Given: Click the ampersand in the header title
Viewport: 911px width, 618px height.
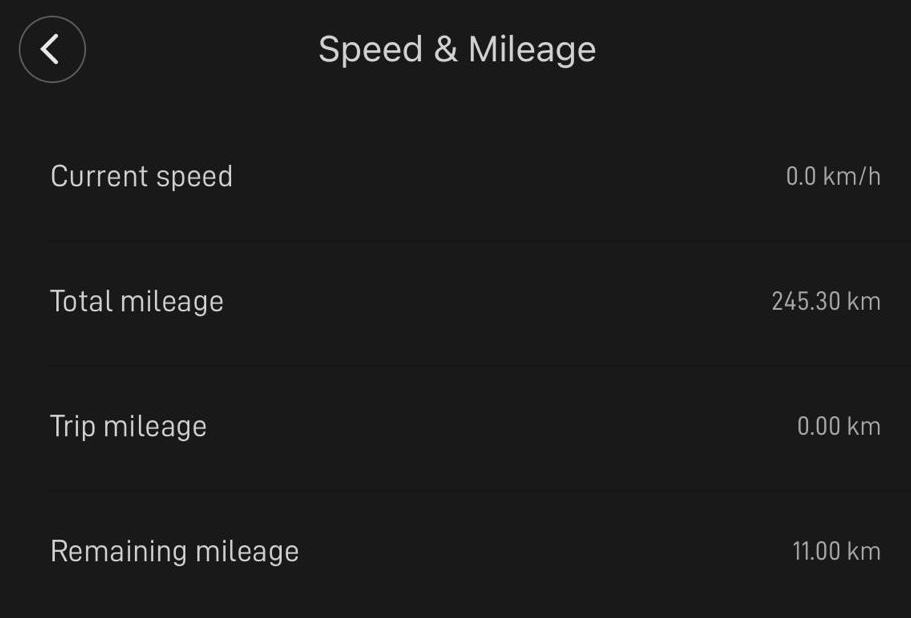Looking at the screenshot, I should (445, 49).
